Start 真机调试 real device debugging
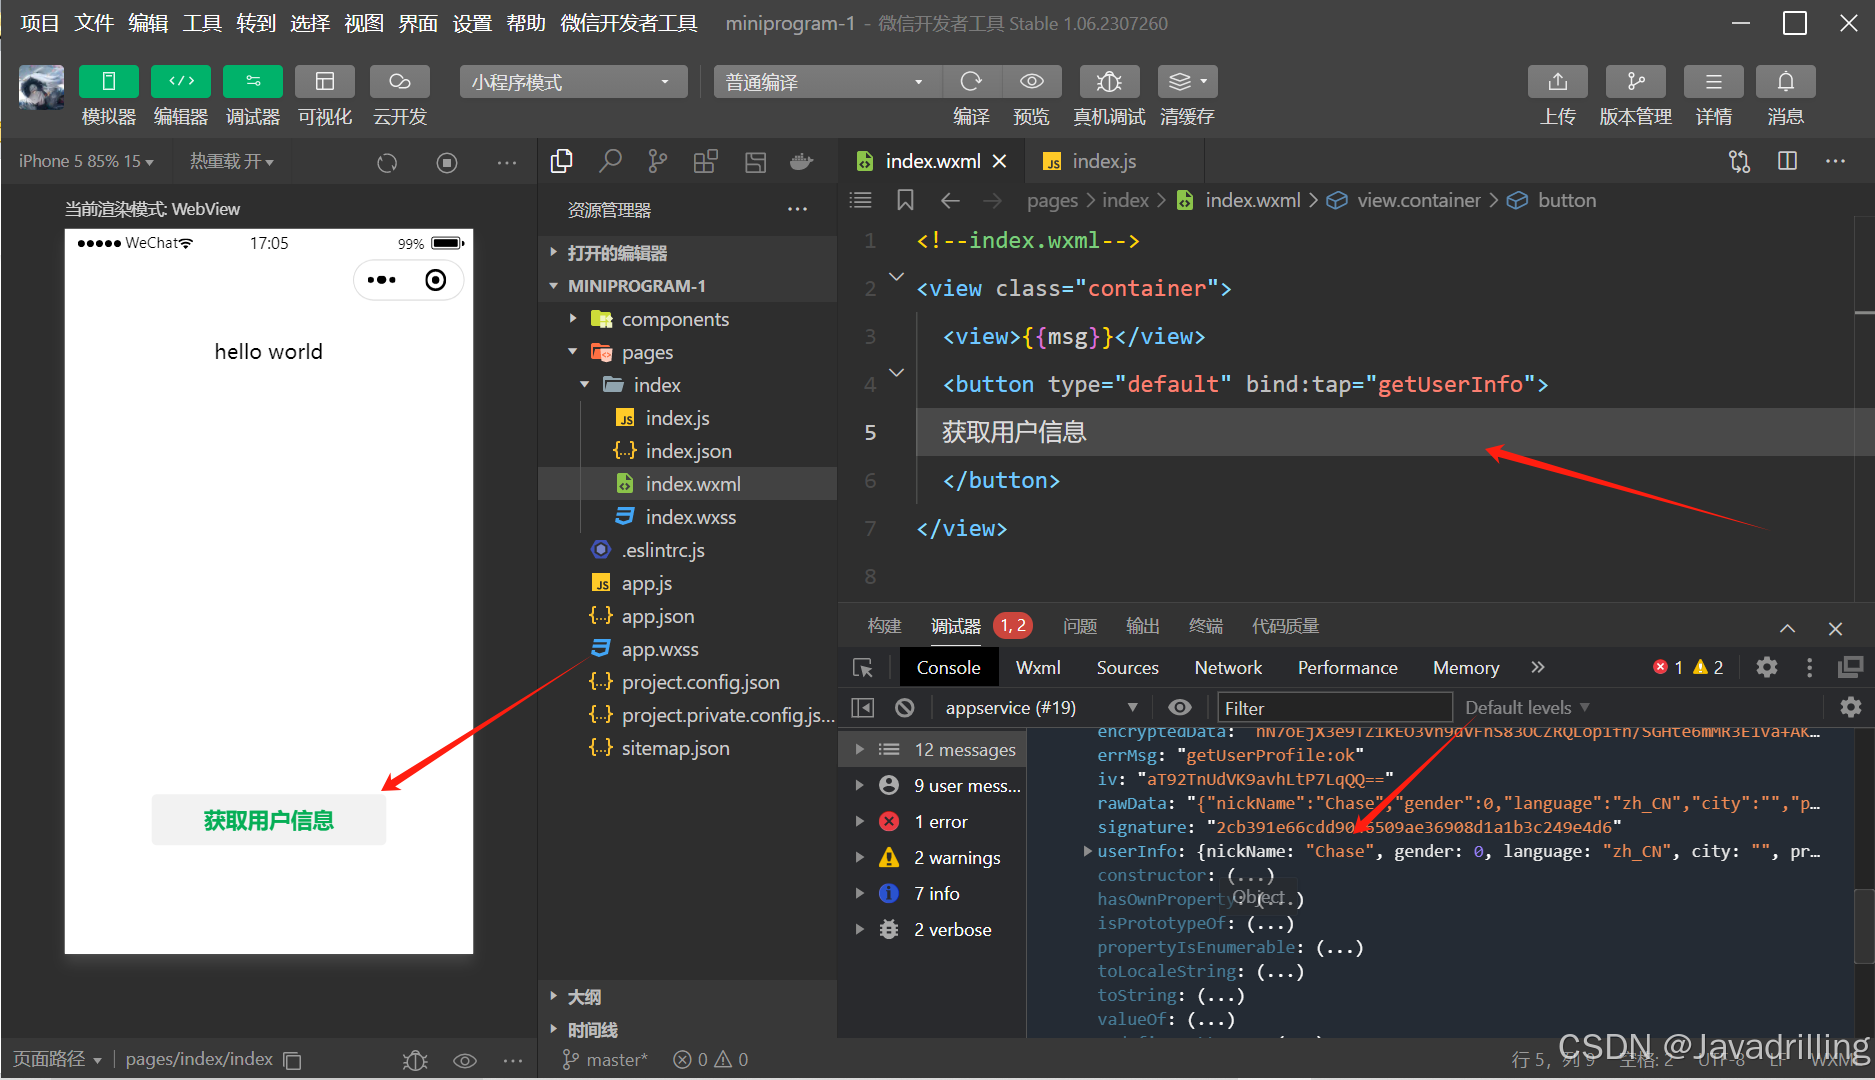Screen dimensions: 1875x1080 pyautogui.click(x=1109, y=82)
